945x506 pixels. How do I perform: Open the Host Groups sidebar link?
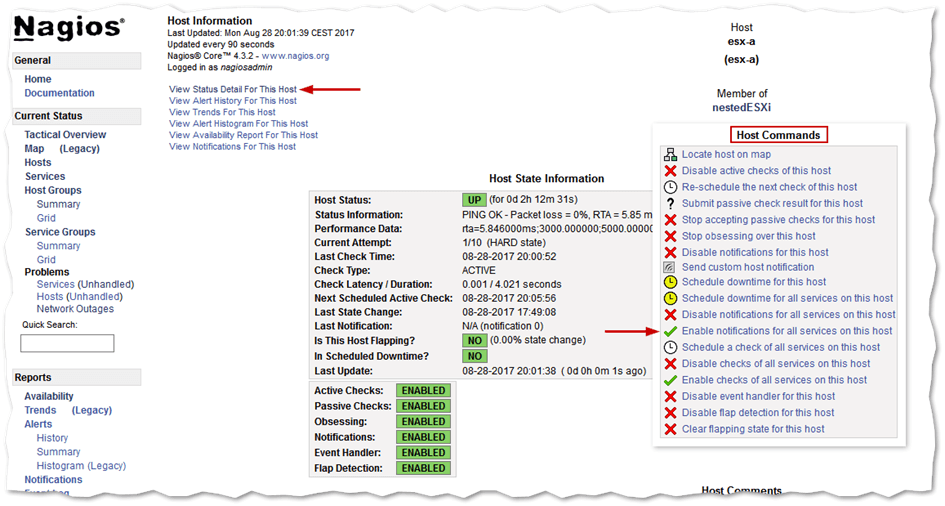(53, 190)
